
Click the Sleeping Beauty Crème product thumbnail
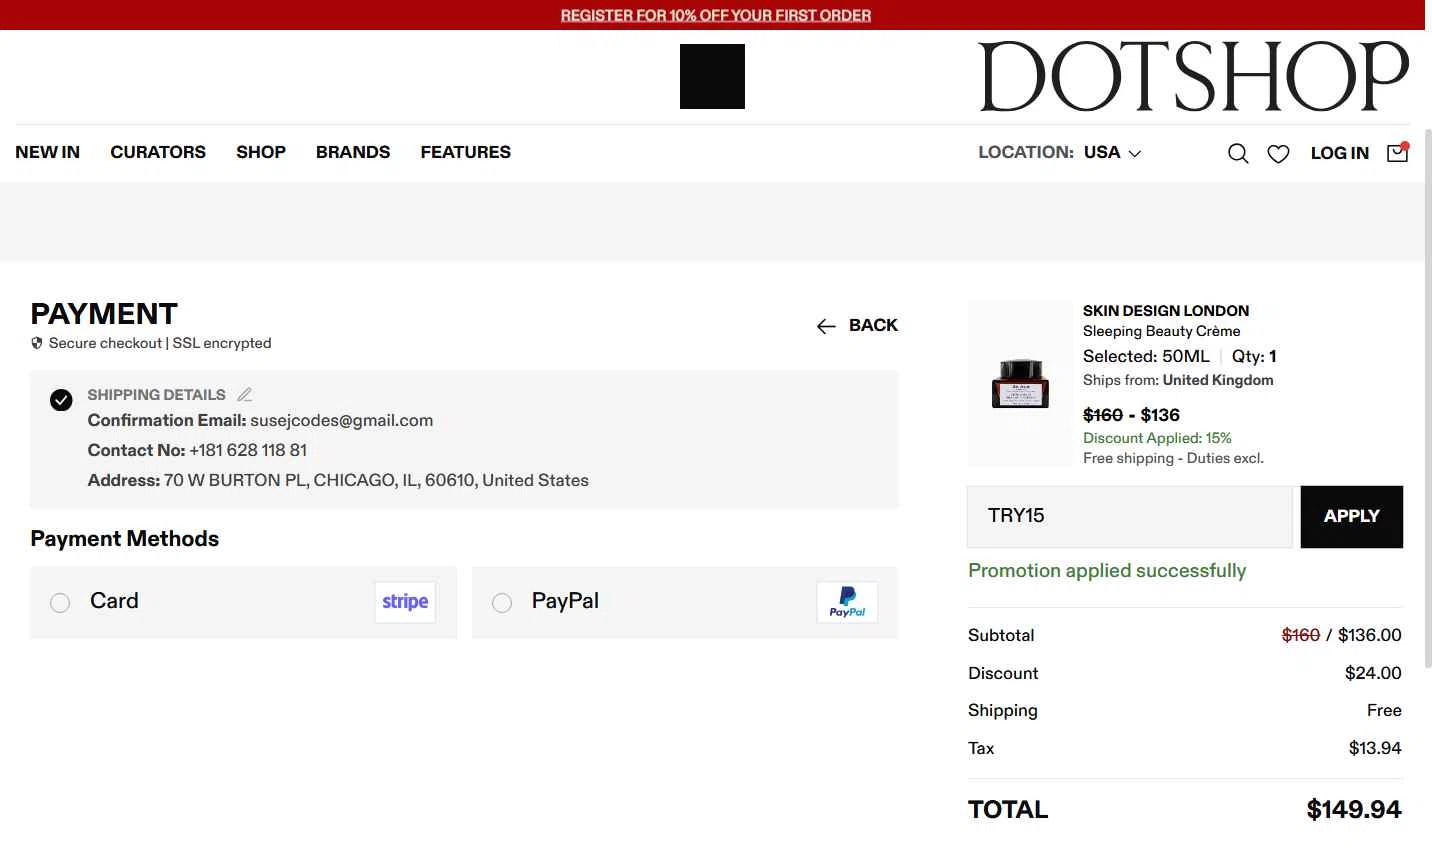point(1020,384)
